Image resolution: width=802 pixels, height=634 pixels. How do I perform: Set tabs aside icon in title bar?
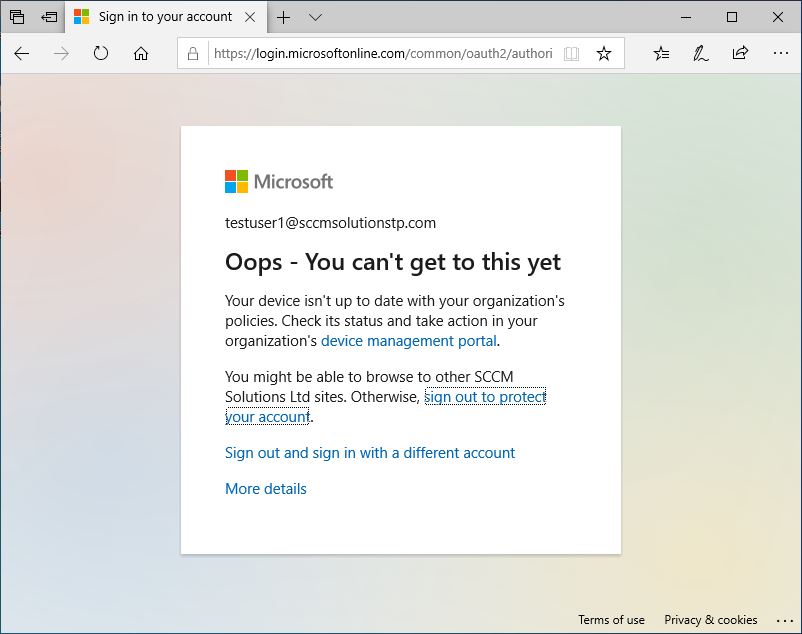48,17
